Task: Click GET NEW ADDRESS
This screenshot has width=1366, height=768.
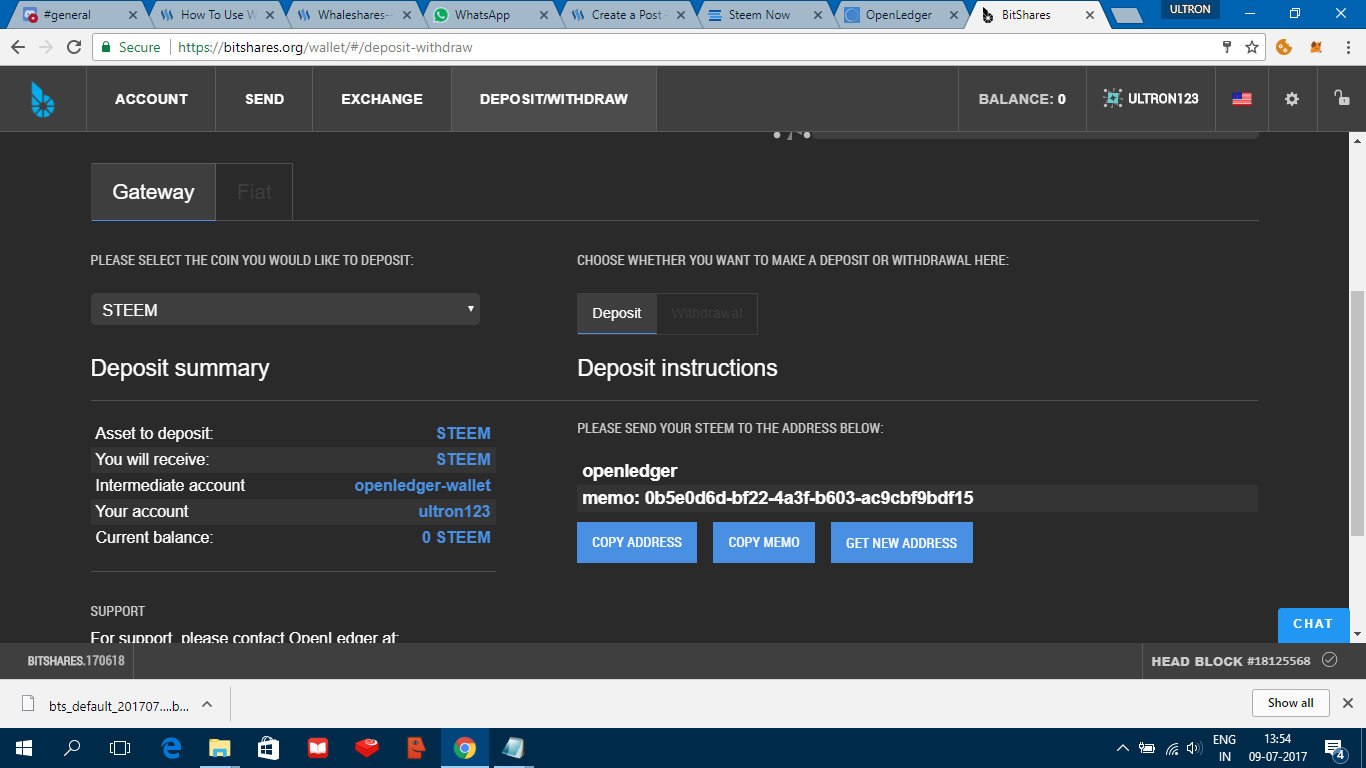Action: (x=902, y=542)
